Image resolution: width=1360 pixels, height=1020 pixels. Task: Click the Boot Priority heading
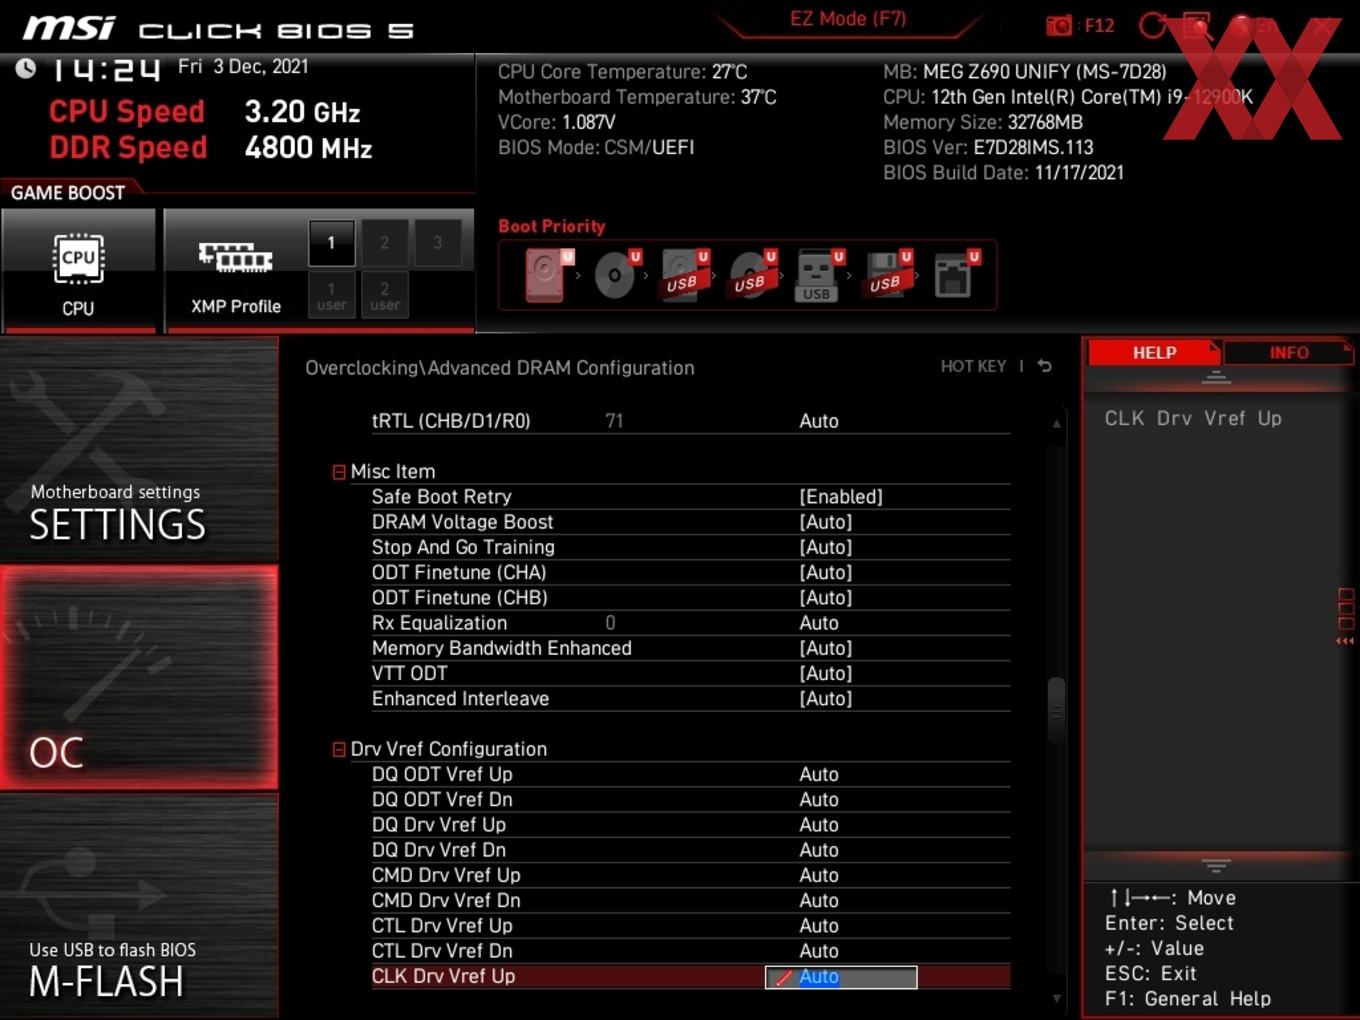coord(552,226)
